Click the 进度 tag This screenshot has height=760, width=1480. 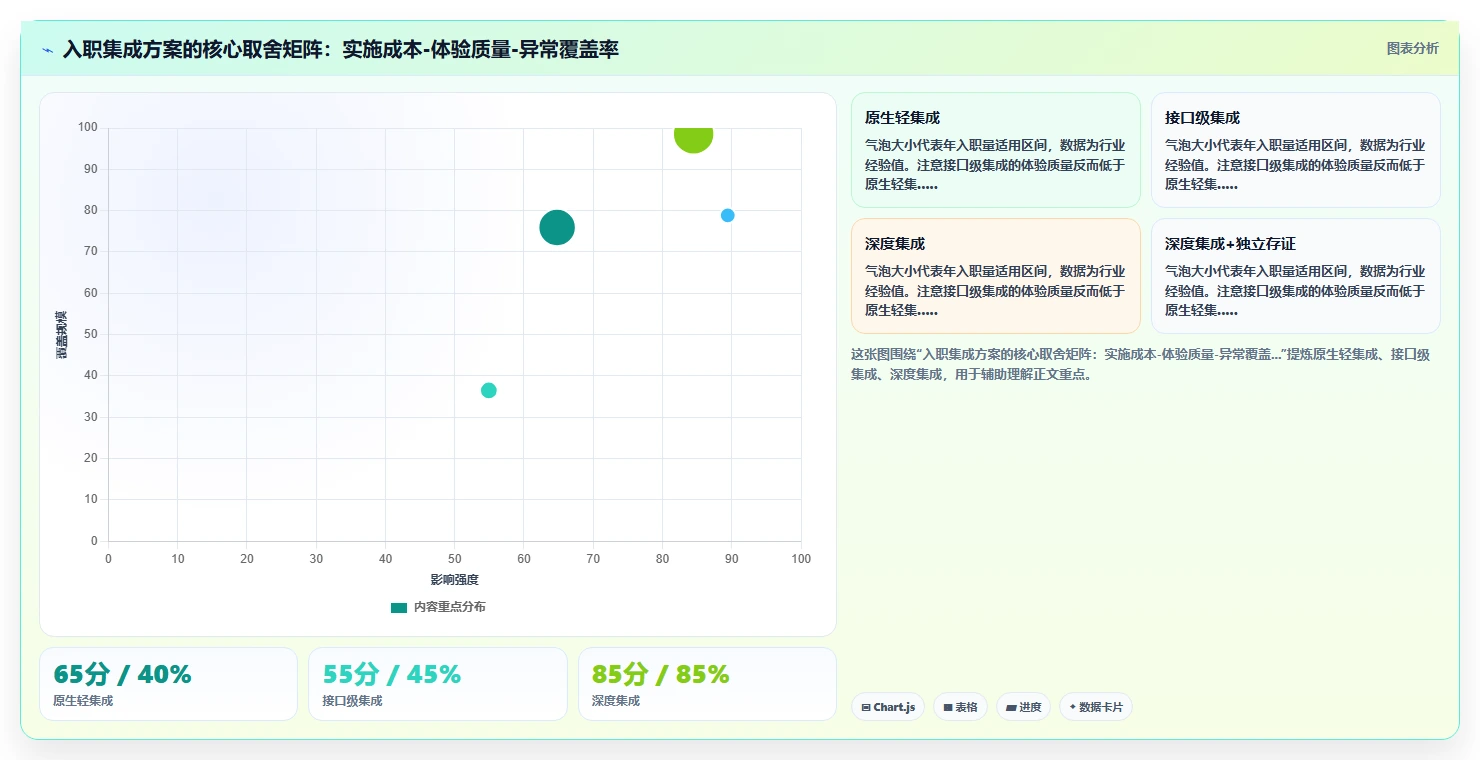[1023, 707]
